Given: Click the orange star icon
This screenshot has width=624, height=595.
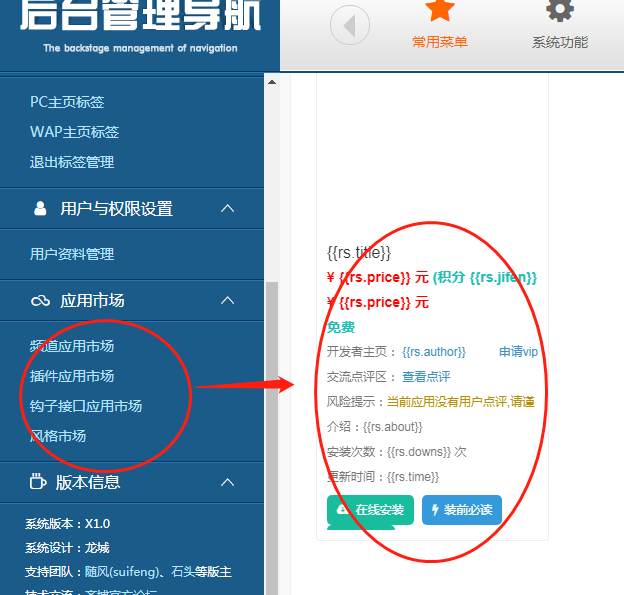Looking at the screenshot, I should coord(439,10).
